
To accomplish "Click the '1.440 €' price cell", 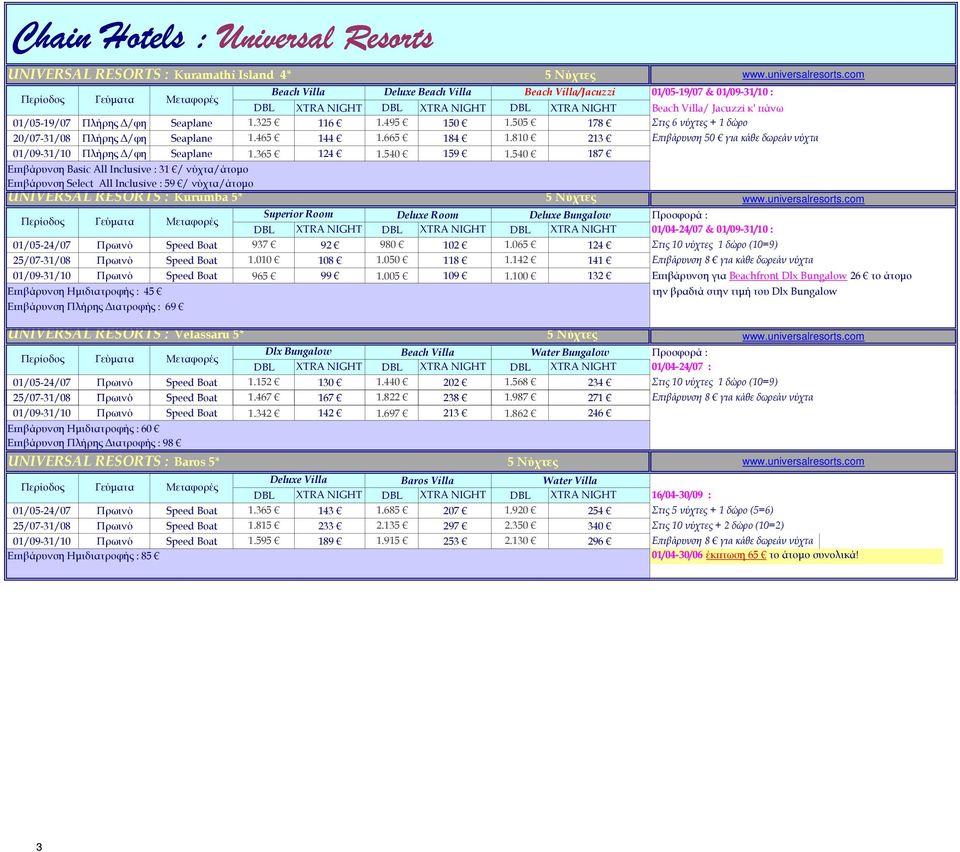I will (x=391, y=381).
